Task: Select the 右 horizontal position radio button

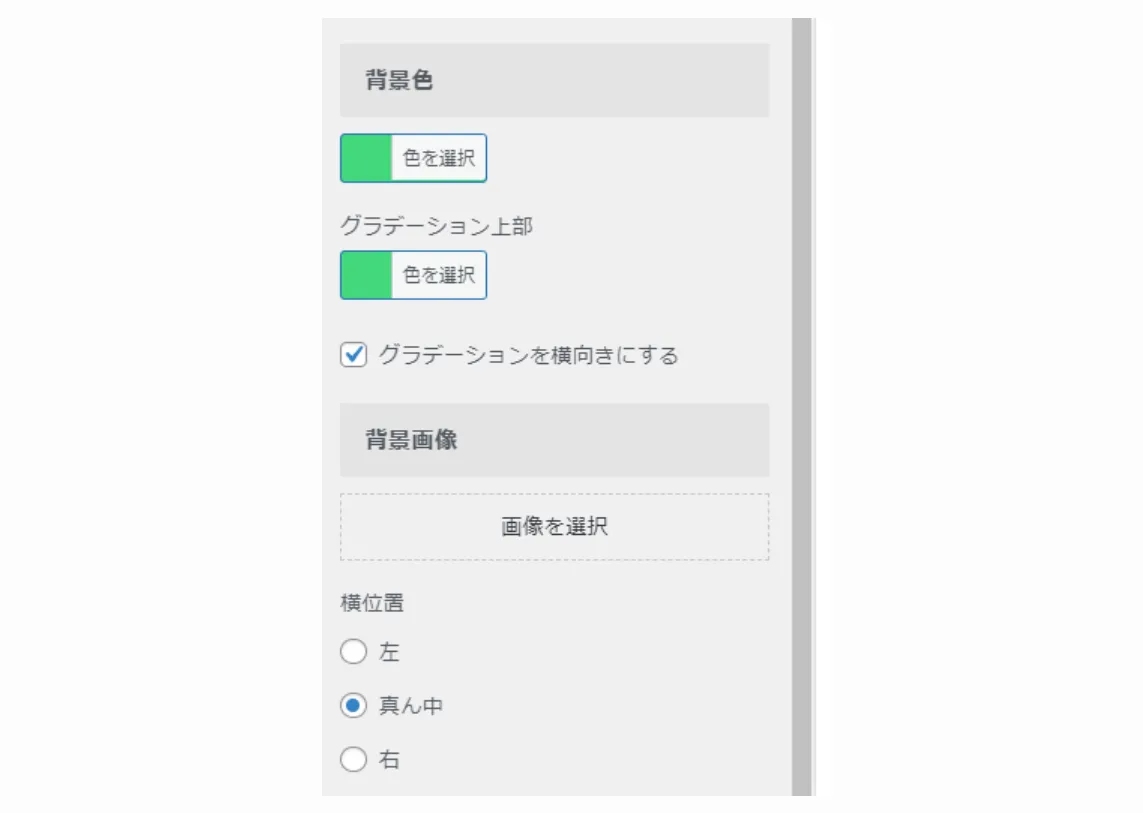Action: coord(351,759)
